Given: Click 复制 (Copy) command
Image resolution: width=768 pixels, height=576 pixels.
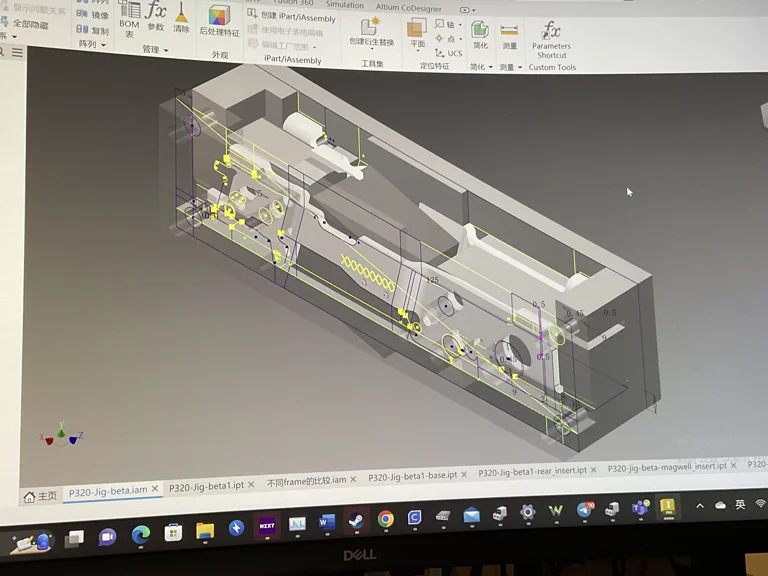Looking at the screenshot, I should [93, 30].
